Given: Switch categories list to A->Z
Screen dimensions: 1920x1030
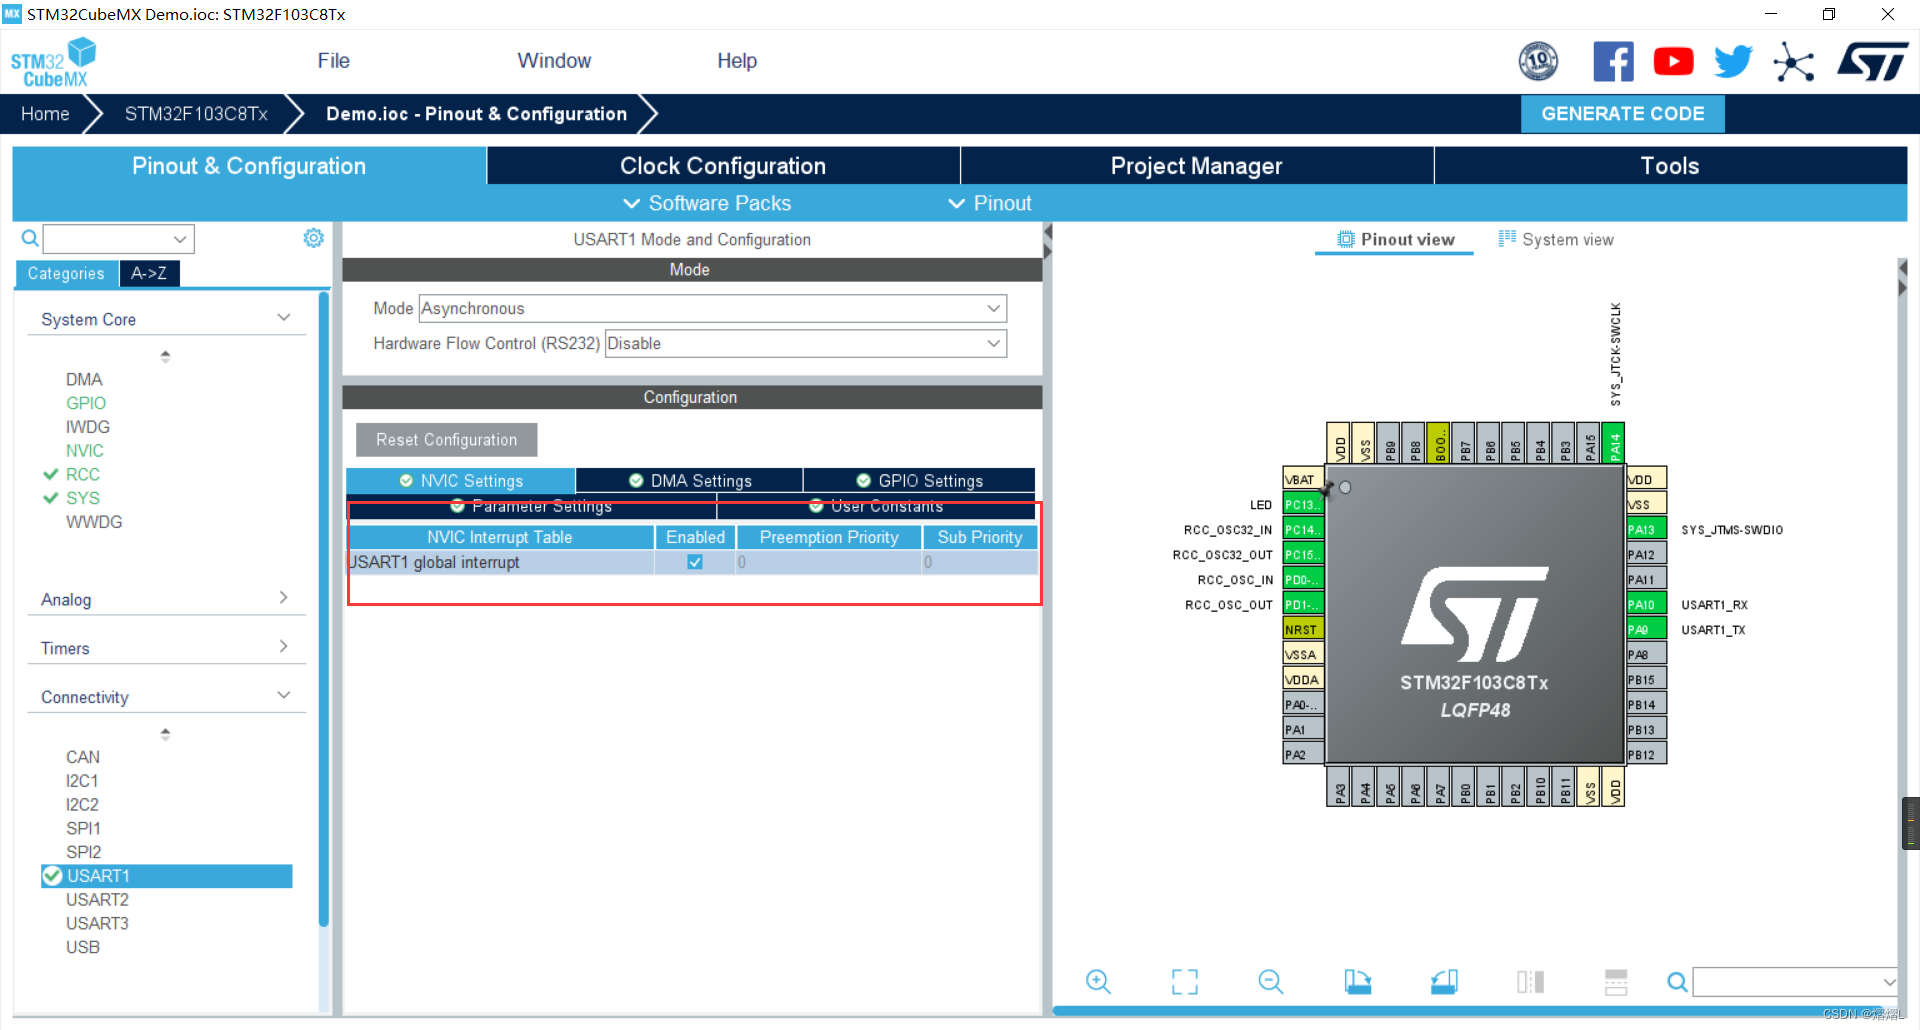Looking at the screenshot, I should click(149, 273).
